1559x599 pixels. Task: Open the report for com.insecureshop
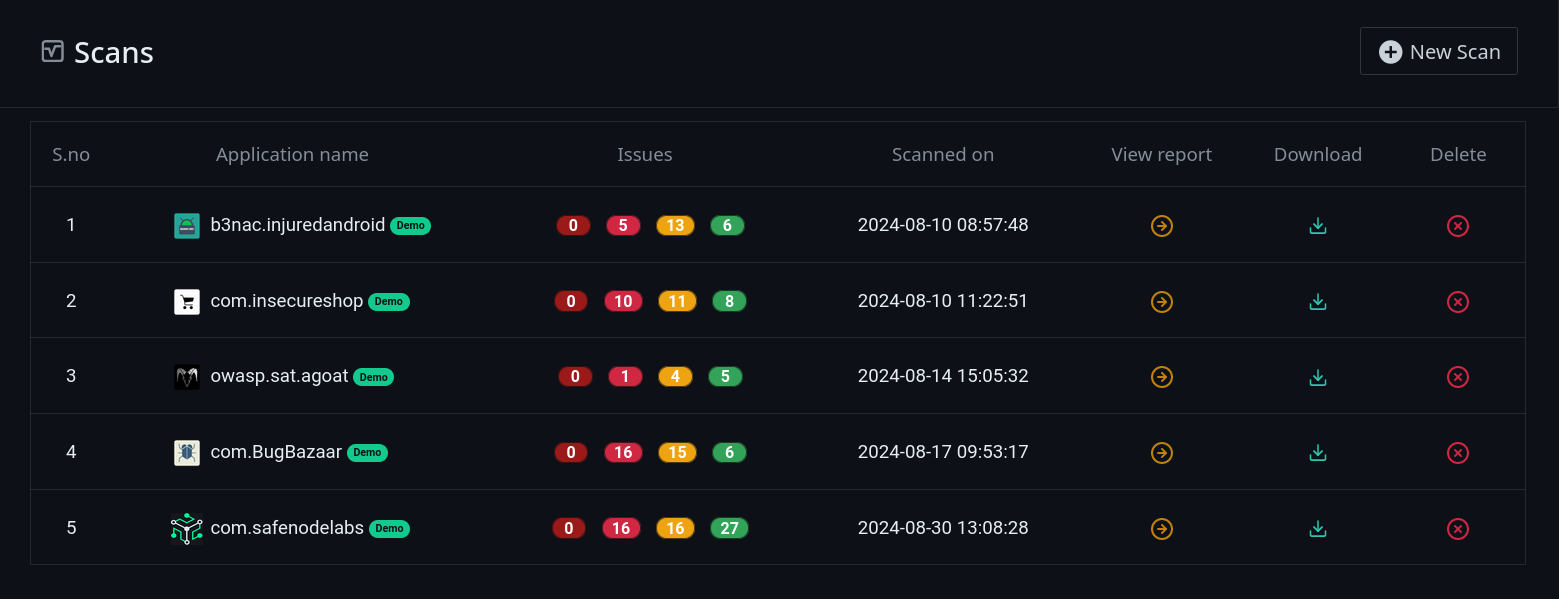1161,302
